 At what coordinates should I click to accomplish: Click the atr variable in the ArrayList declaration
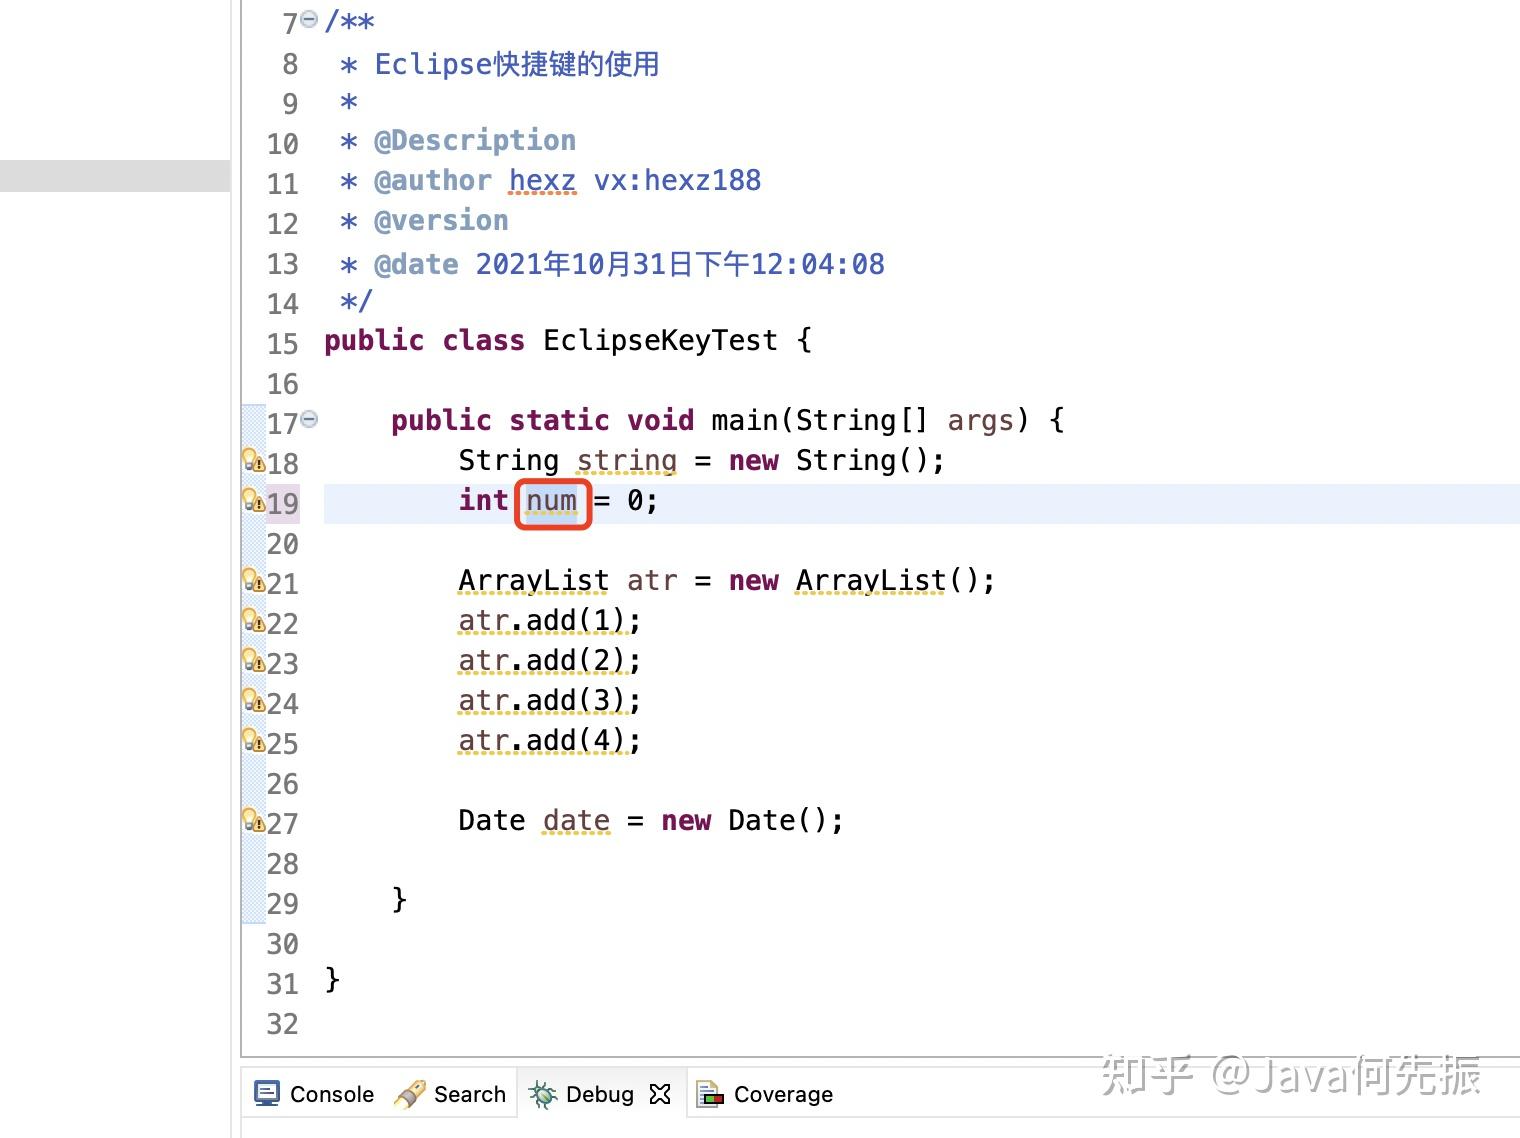pyautogui.click(x=652, y=581)
